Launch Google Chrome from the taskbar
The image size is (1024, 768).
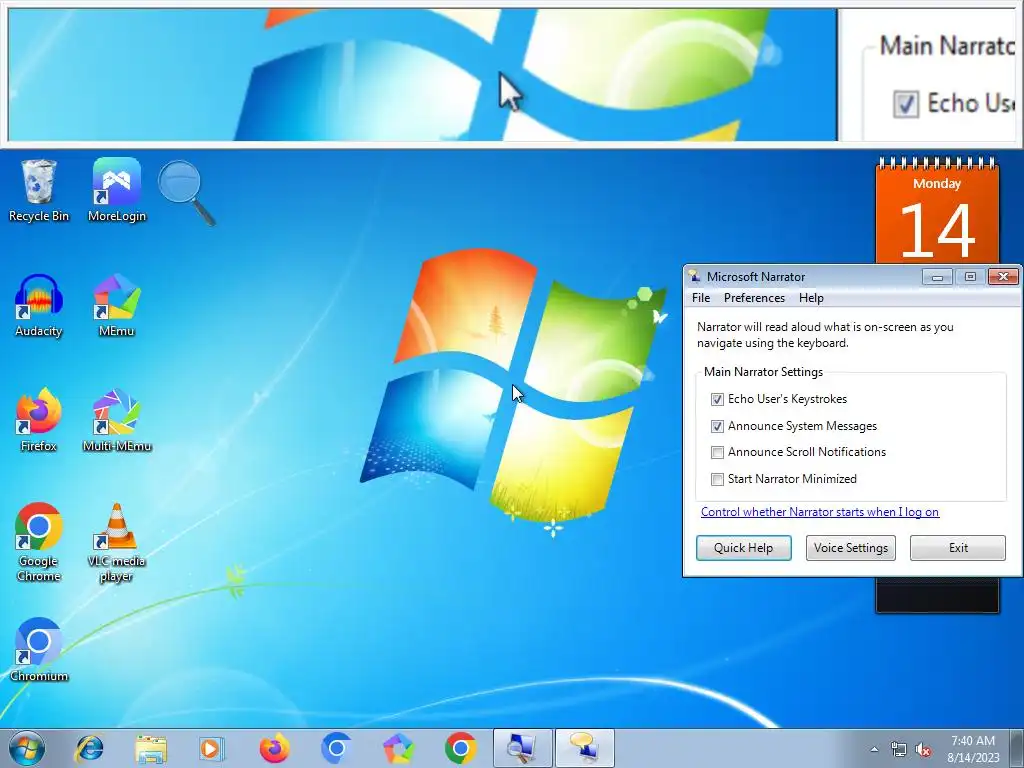[460, 748]
